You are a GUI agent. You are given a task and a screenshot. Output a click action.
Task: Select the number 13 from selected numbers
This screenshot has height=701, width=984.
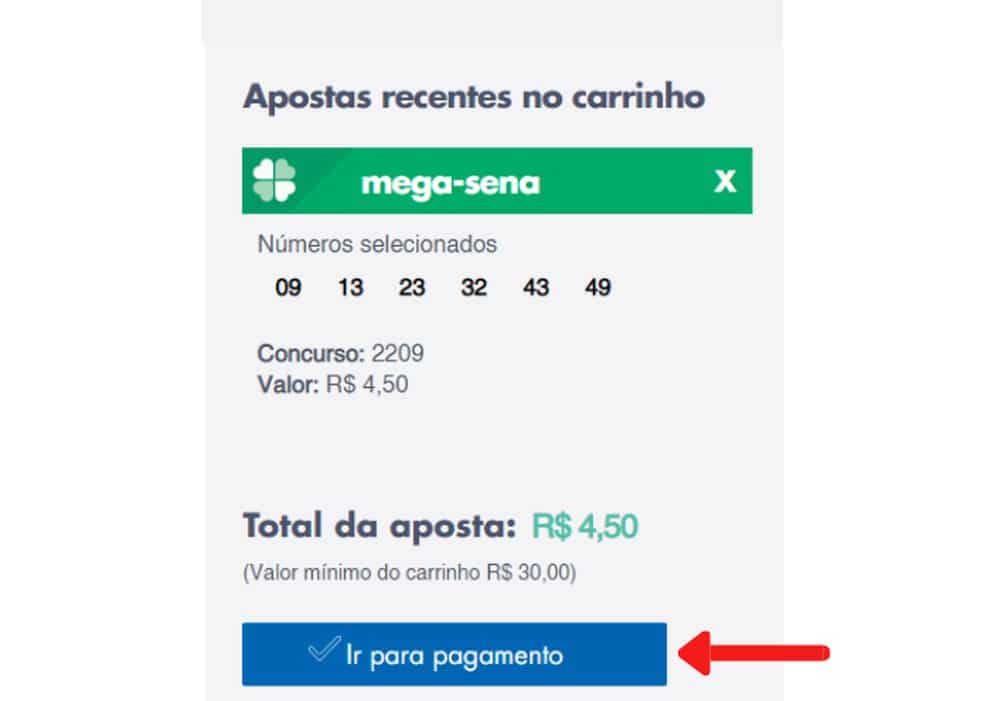[349, 288]
